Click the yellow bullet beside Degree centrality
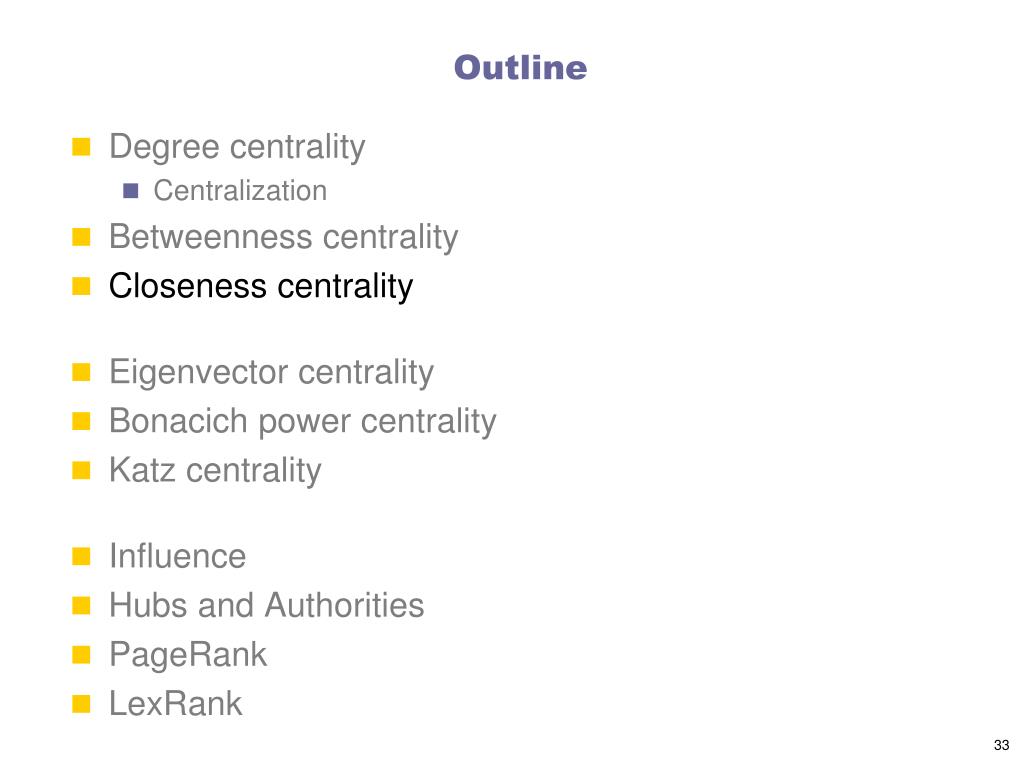Viewport: 1024px width, 768px height. (81, 147)
